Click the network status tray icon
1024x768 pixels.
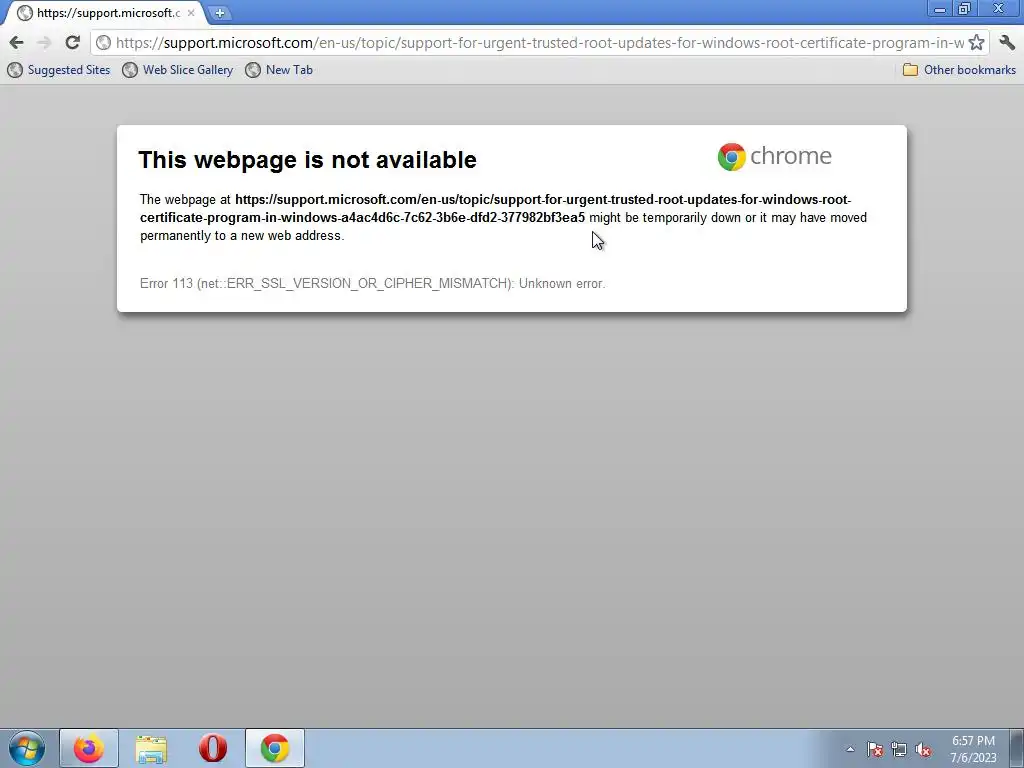(x=899, y=749)
